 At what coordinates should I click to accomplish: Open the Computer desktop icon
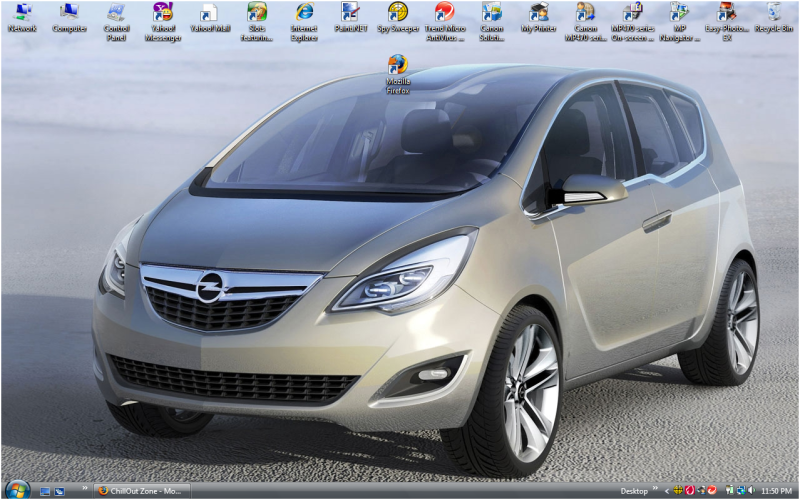point(69,14)
